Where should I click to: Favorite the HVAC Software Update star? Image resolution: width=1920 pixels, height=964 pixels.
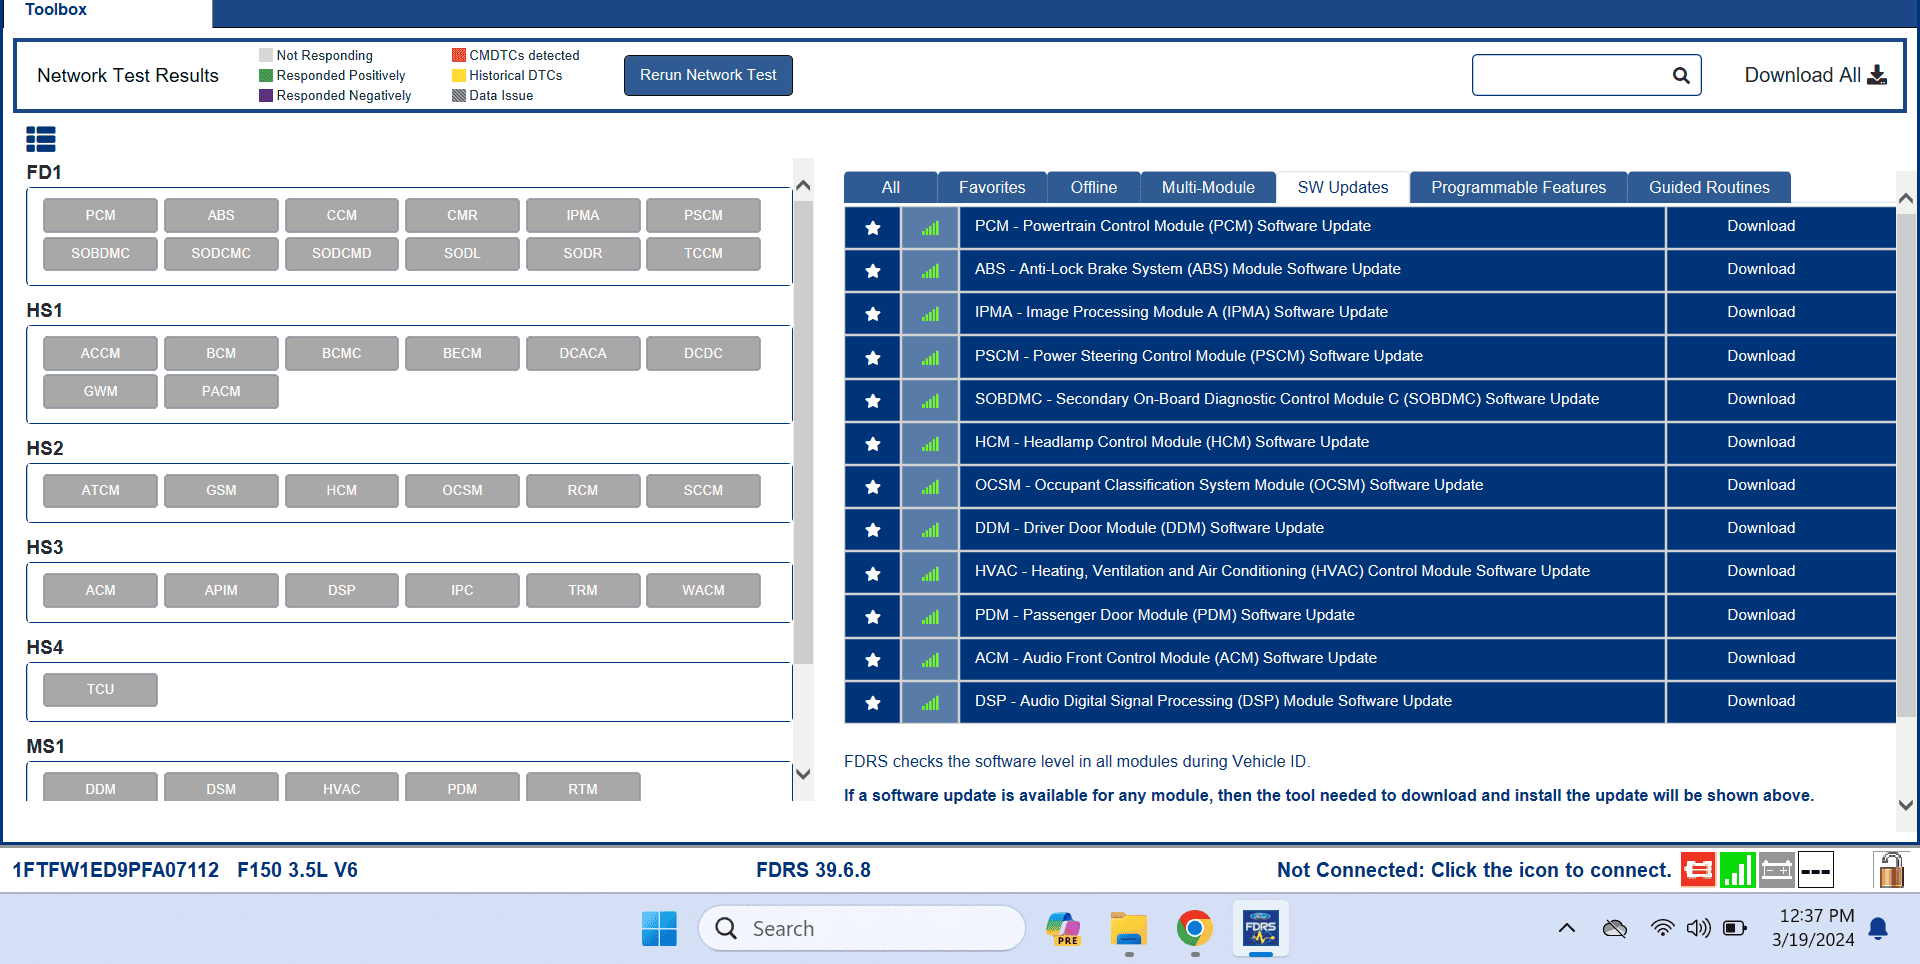pyautogui.click(x=873, y=573)
